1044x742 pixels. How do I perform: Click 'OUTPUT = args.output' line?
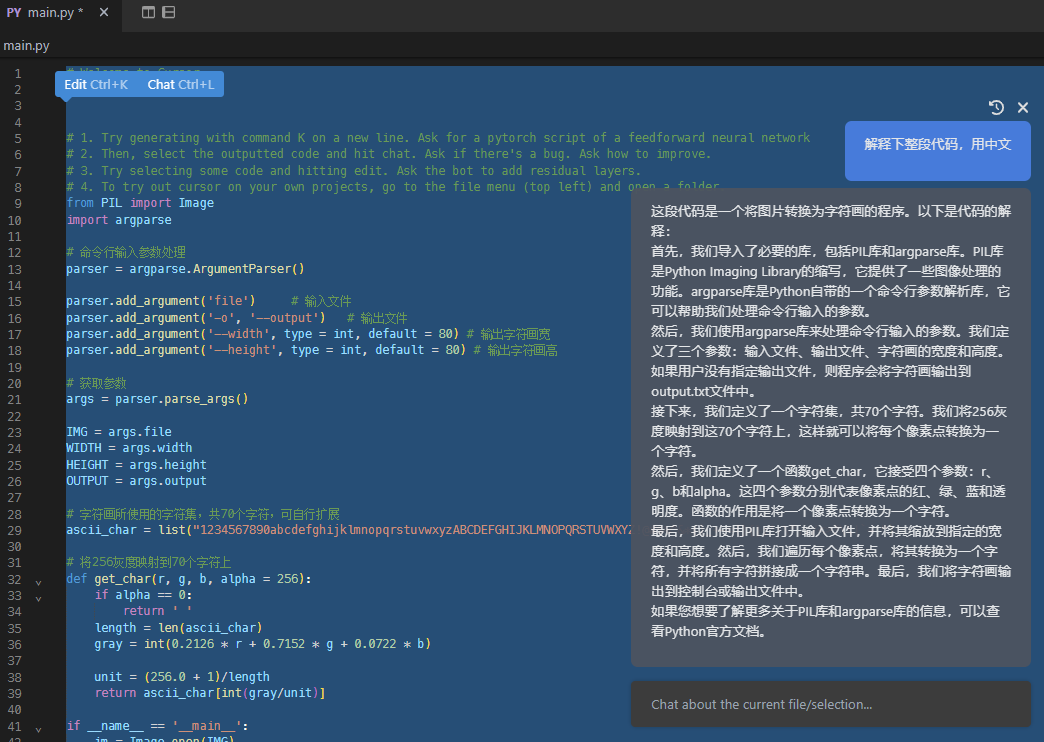click(x=136, y=481)
